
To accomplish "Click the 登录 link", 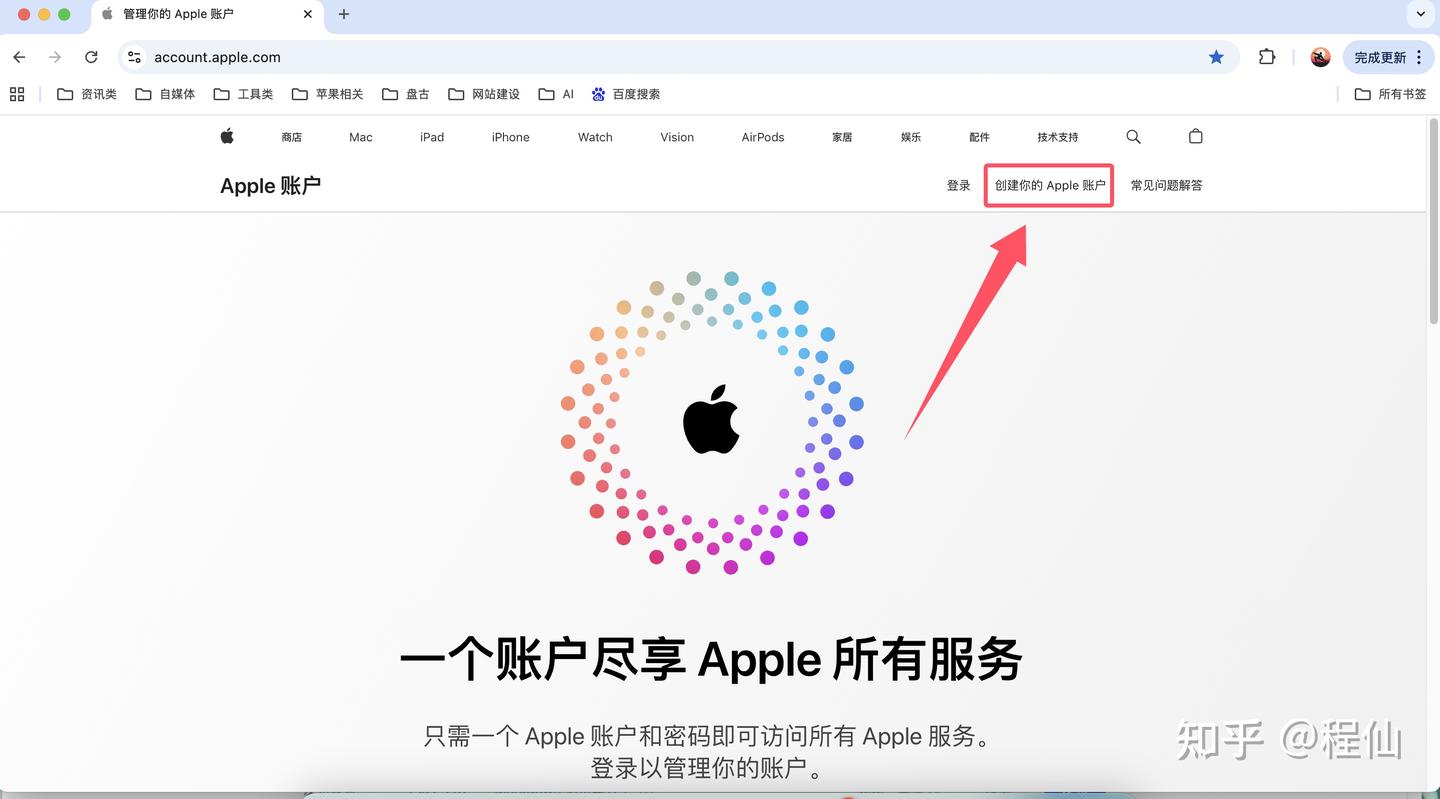I will [x=958, y=185].
